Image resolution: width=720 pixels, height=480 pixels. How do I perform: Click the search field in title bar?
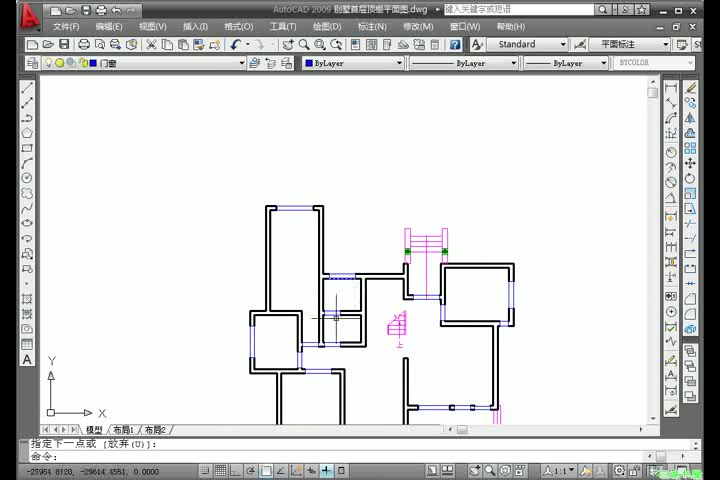coord(519,10)
